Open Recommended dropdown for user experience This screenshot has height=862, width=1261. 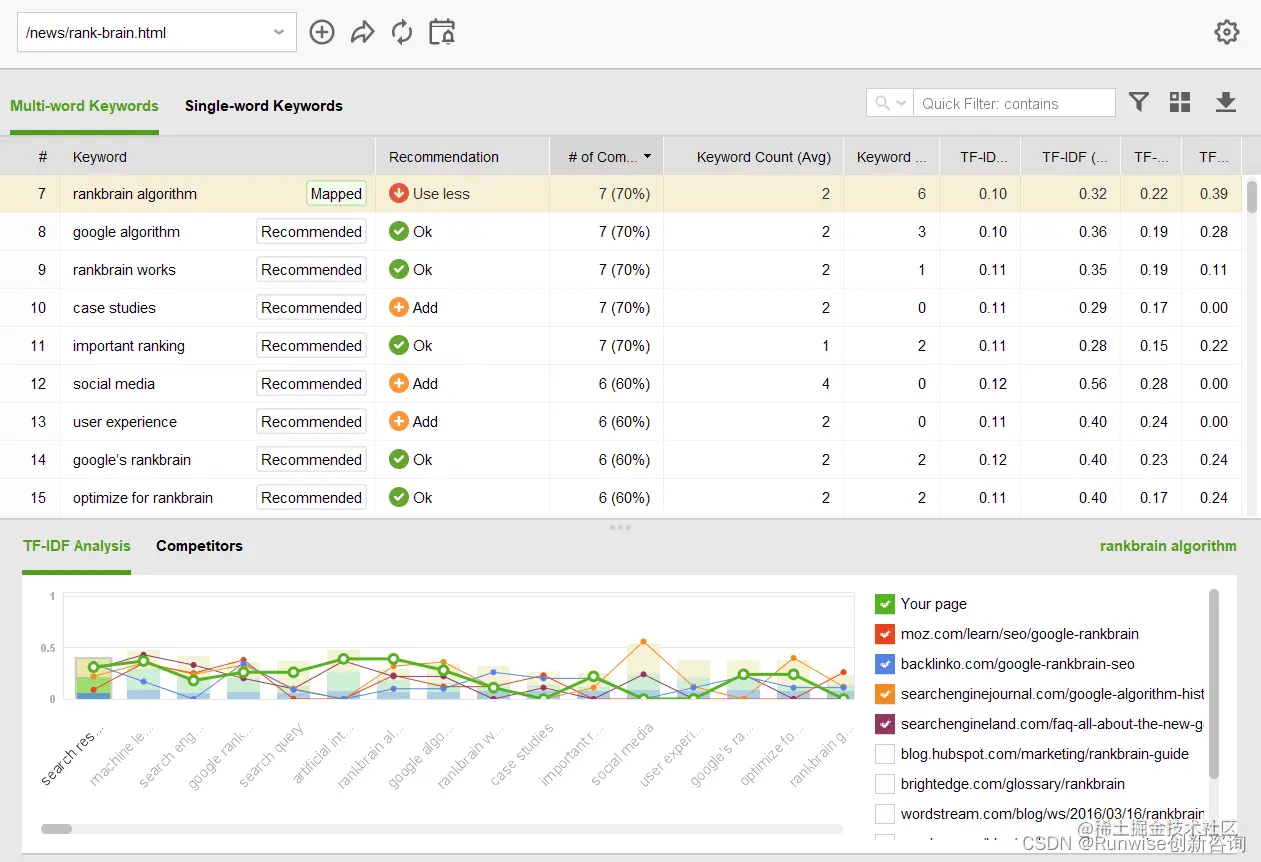(311, 422)
